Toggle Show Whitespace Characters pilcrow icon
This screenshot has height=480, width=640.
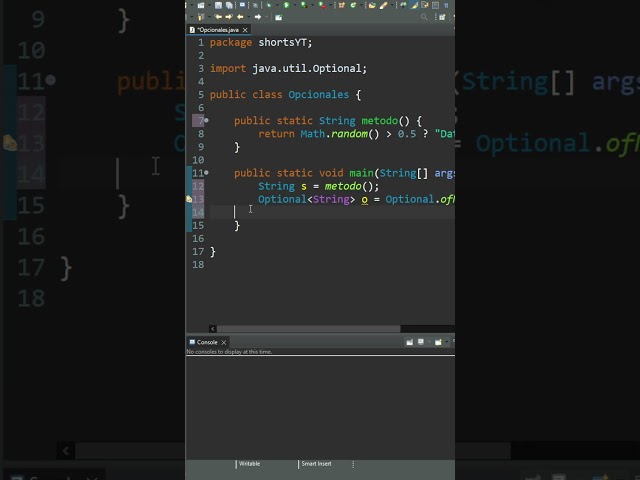pos(446,5)
